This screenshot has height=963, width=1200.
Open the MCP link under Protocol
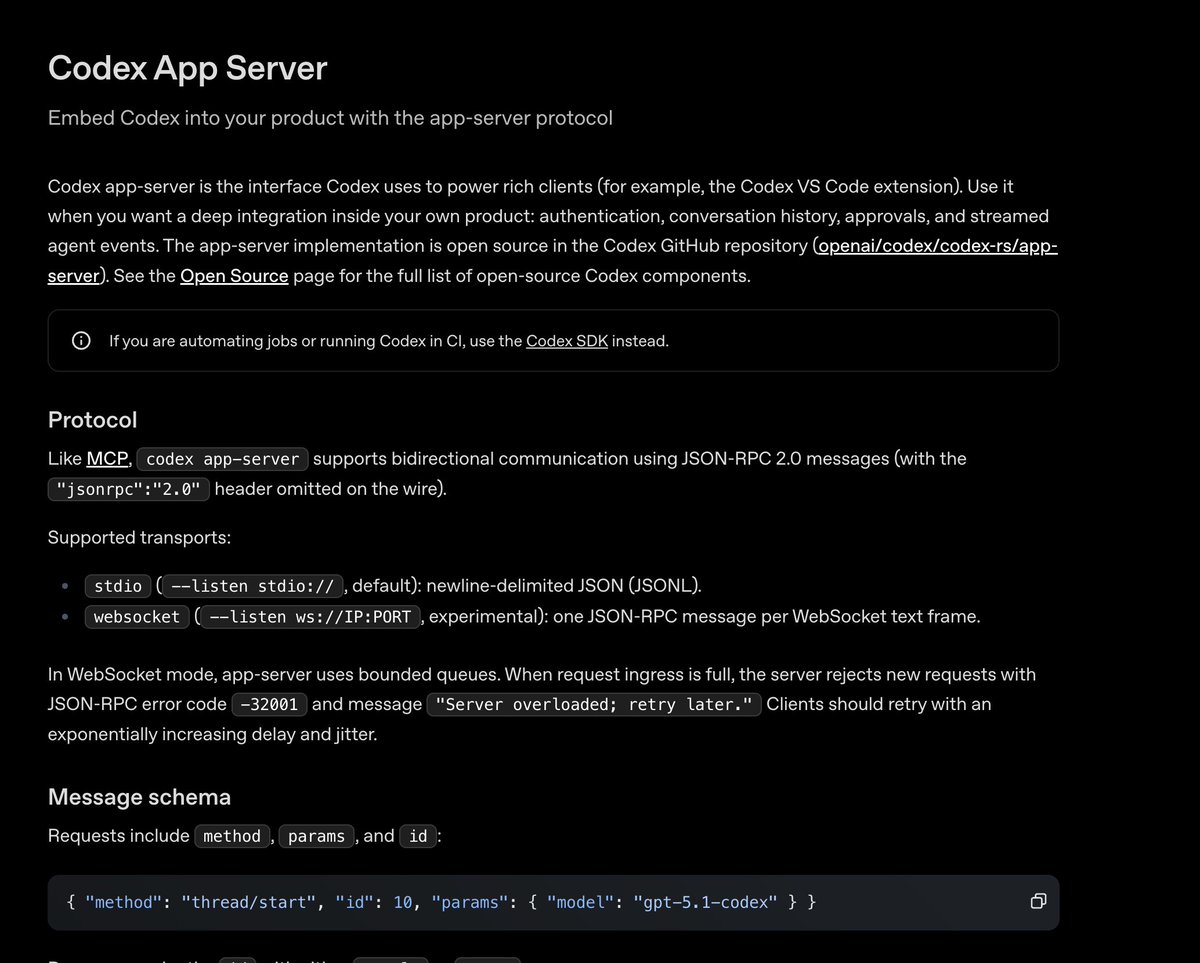[107, 459]
